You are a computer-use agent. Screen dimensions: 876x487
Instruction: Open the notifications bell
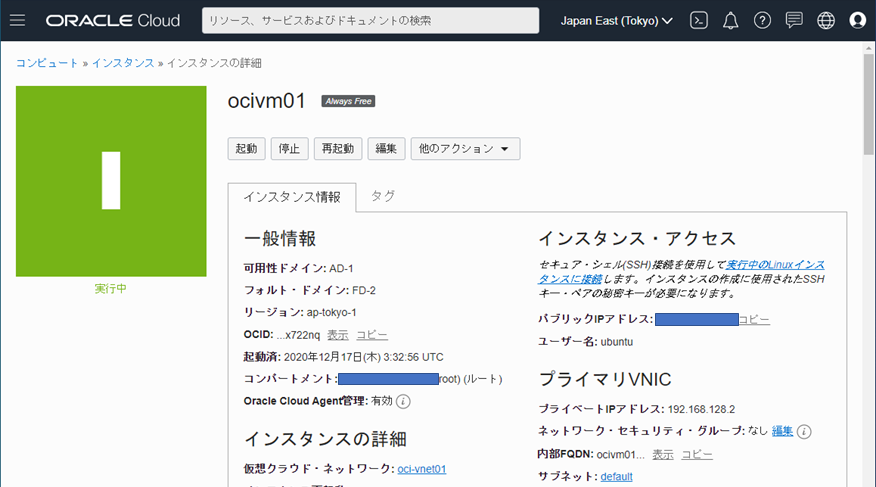pos(730,21)
